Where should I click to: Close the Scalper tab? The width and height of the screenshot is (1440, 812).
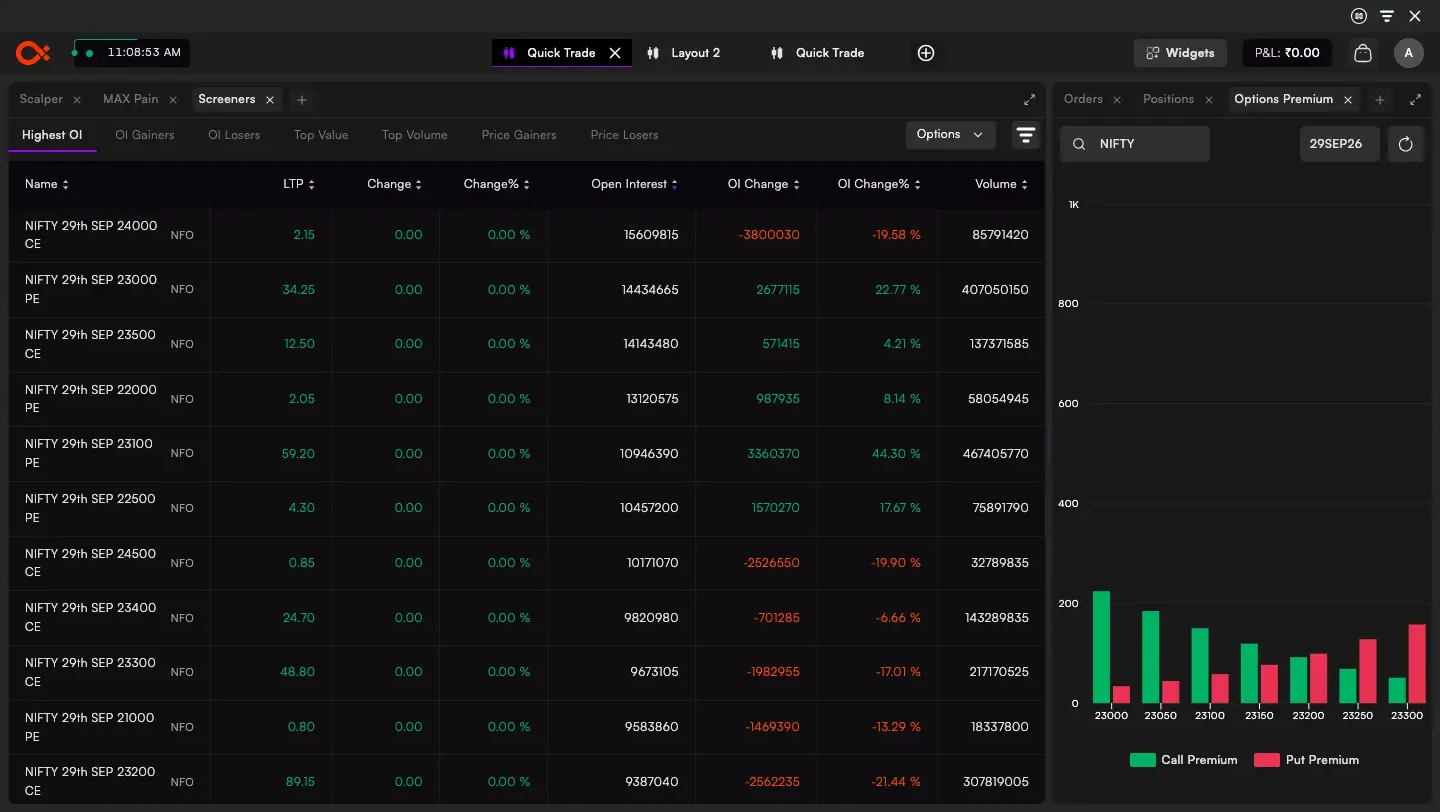point(77,100)
